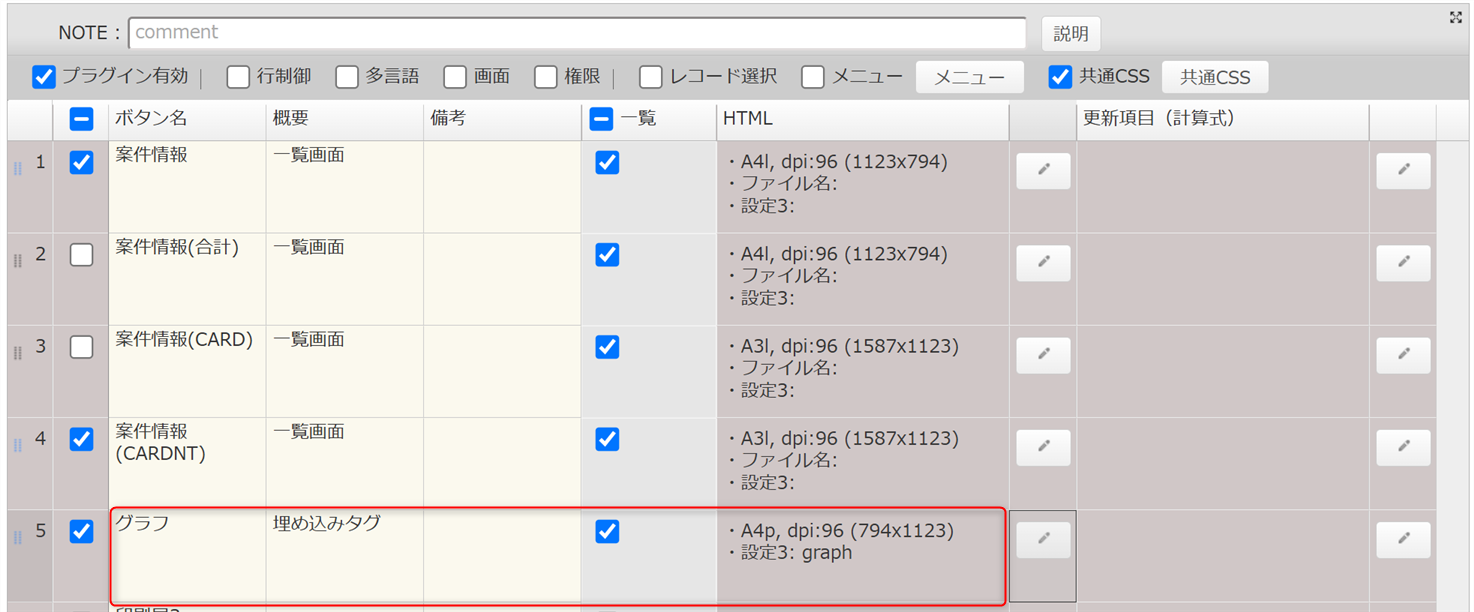Image resolution: width=1474 pixels, height=612 pixels.
Task: Open the 共通CSS button
Action: (1215, 77)
